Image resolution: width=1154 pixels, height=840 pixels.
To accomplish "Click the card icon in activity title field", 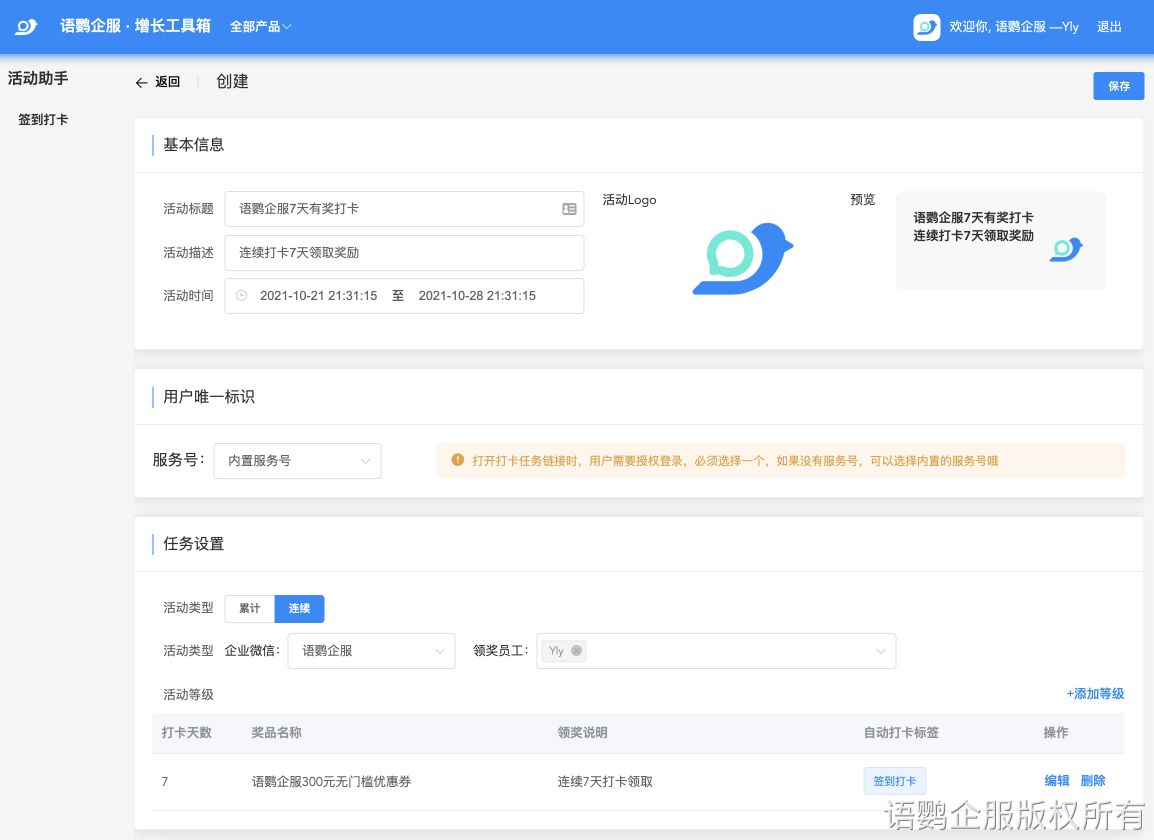I will (x=569, y=209).
